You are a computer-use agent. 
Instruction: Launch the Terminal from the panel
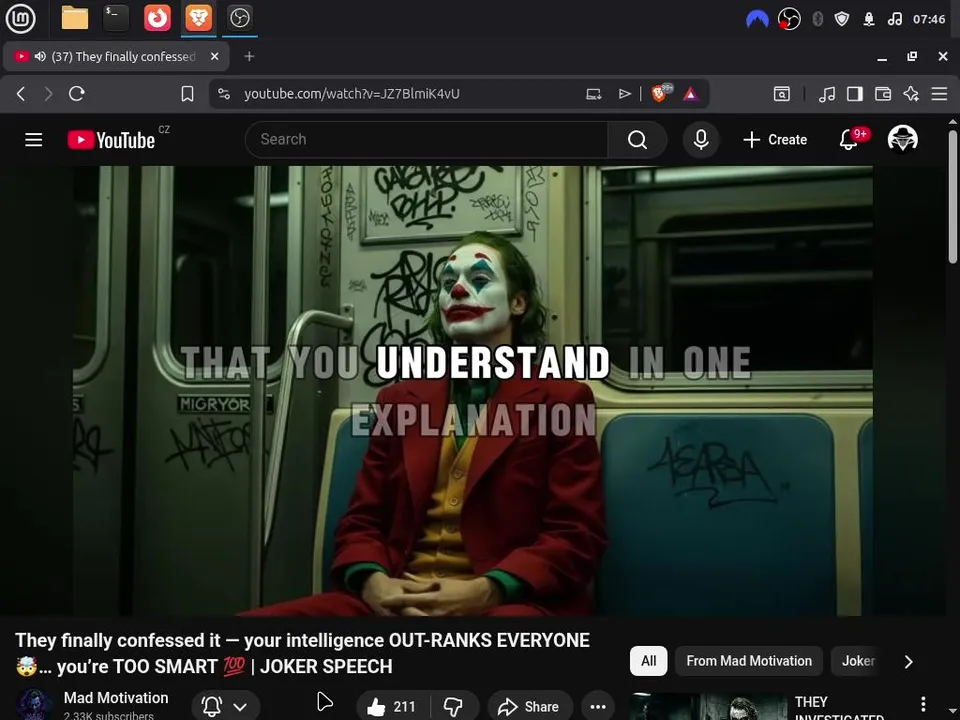[x=116, y=18]
